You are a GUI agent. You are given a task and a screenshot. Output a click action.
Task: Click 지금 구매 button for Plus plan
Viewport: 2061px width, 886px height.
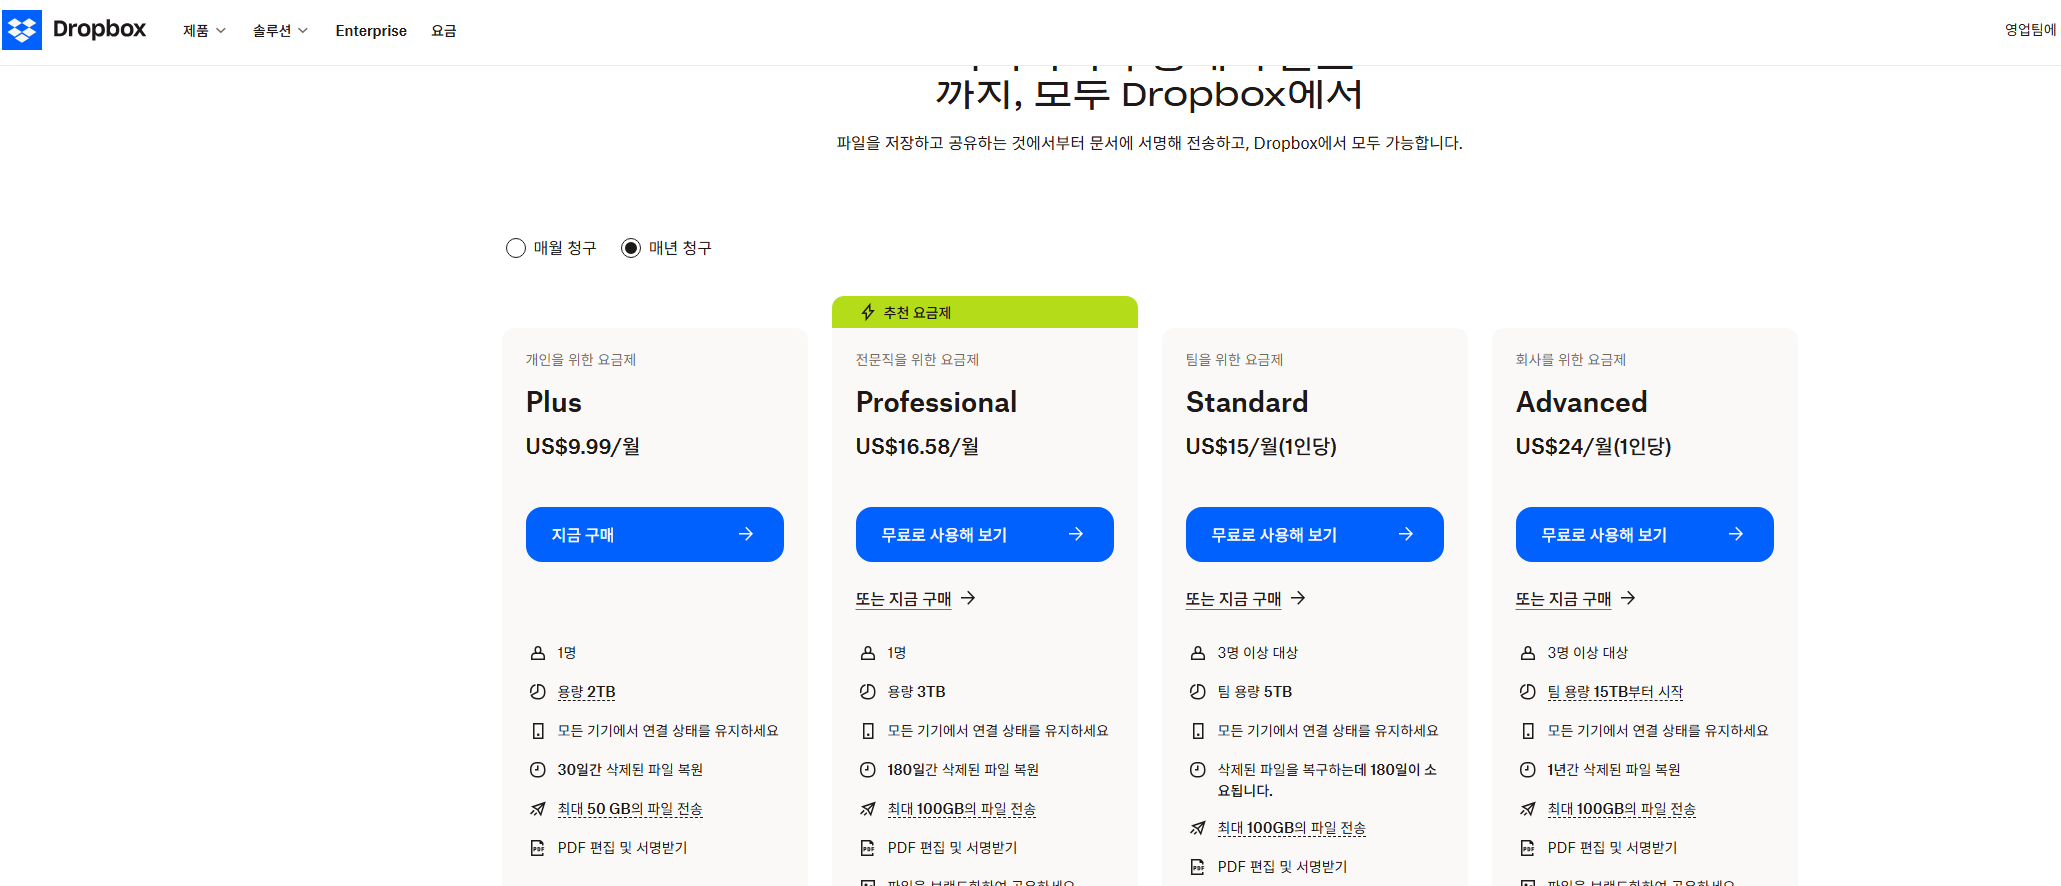click(655, 534)
